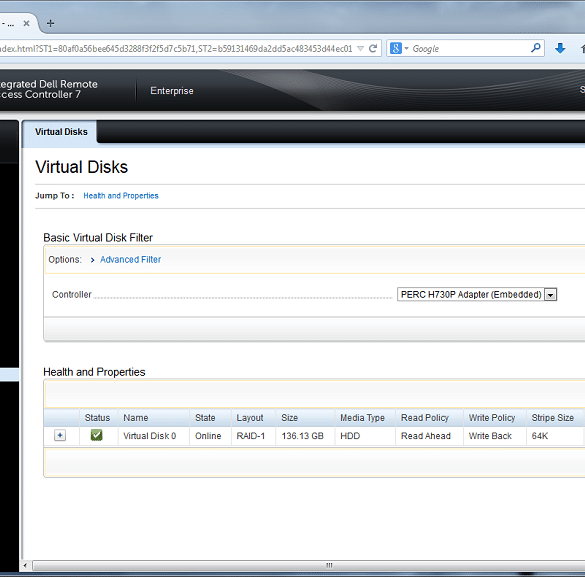Sort by the Read Policy column header
The width and height of the screenshot is (585, 577).
(x=425, y=418)
